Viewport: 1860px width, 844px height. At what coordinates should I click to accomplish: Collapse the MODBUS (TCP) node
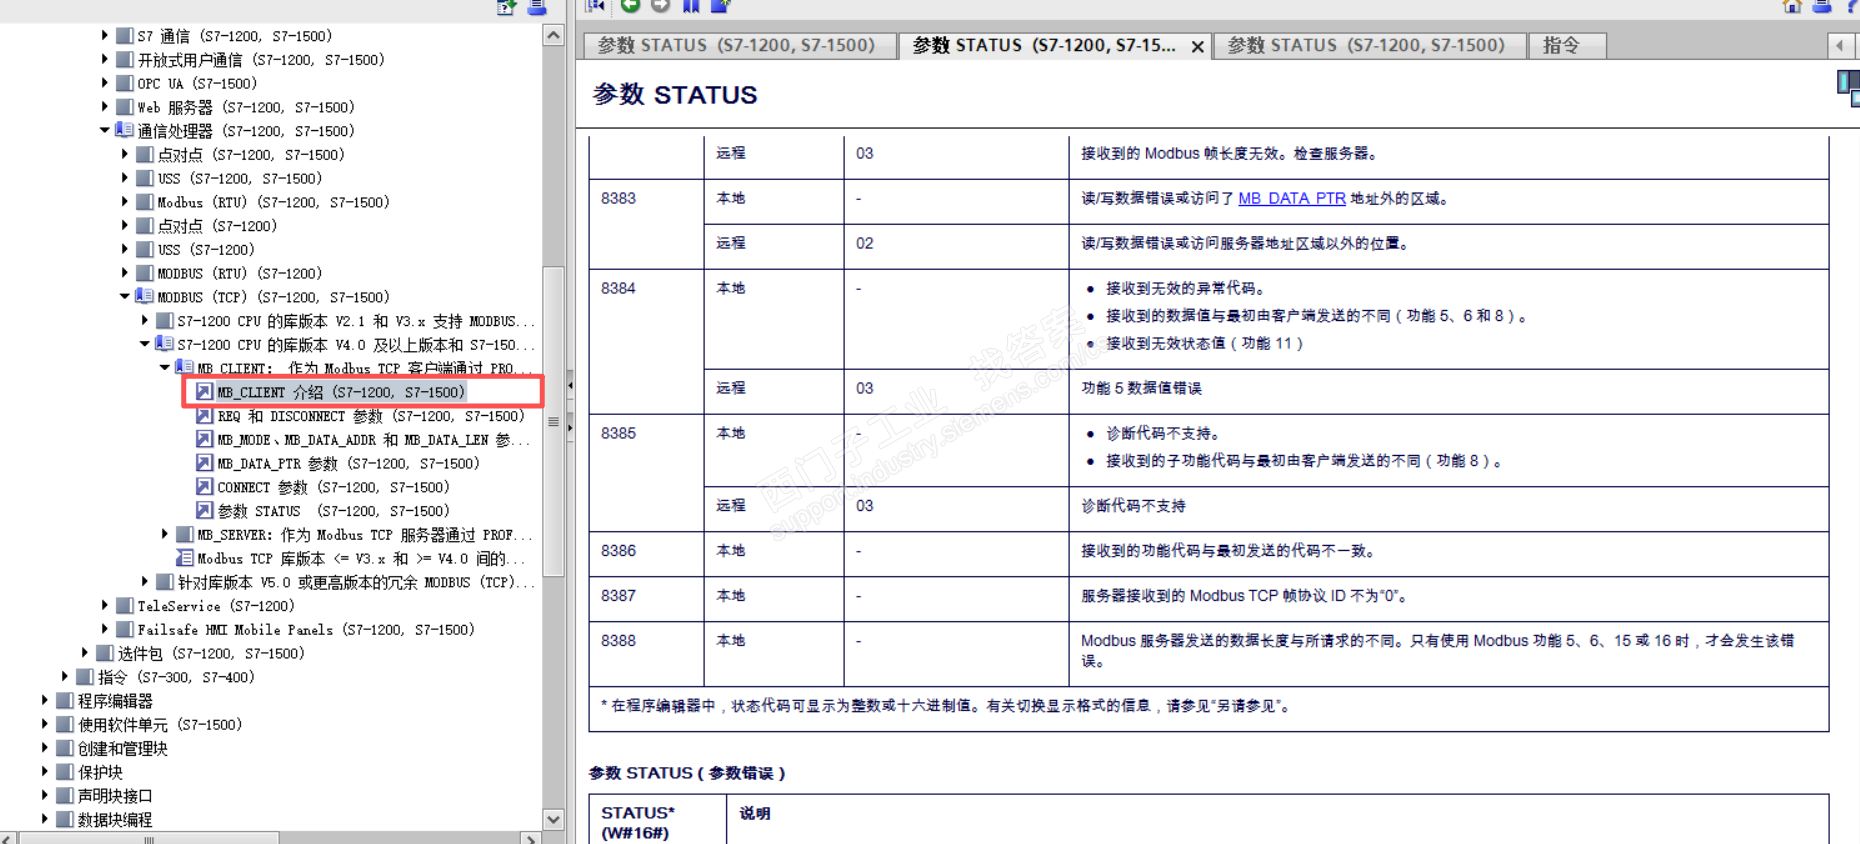click(124, 296)
